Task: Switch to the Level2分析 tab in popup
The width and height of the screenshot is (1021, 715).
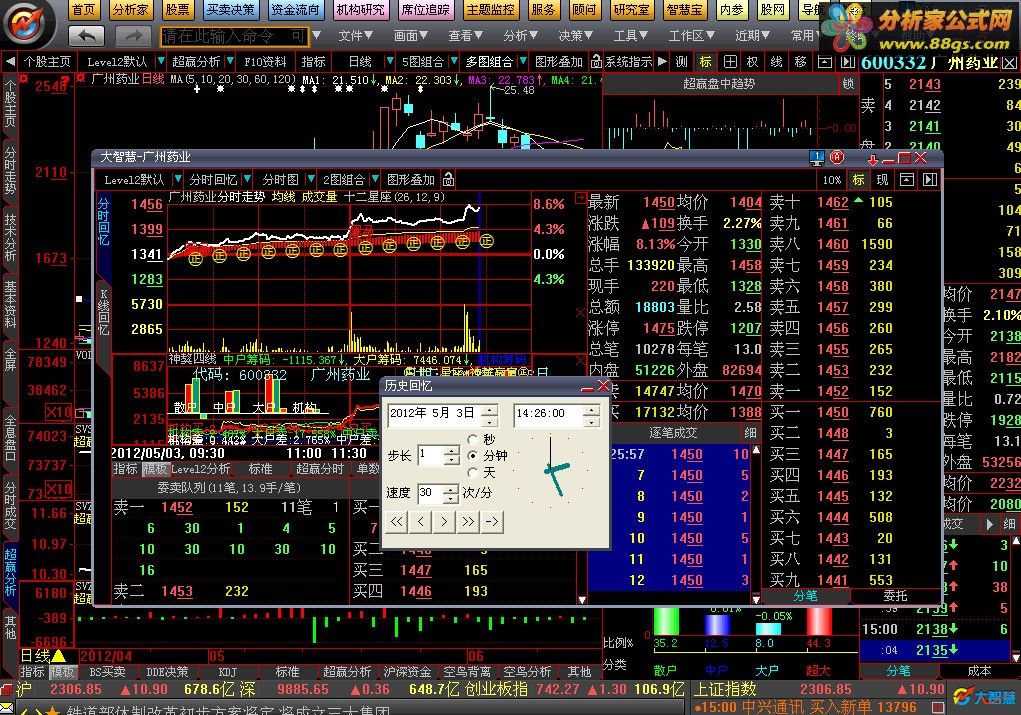Action: pos(201,469)
